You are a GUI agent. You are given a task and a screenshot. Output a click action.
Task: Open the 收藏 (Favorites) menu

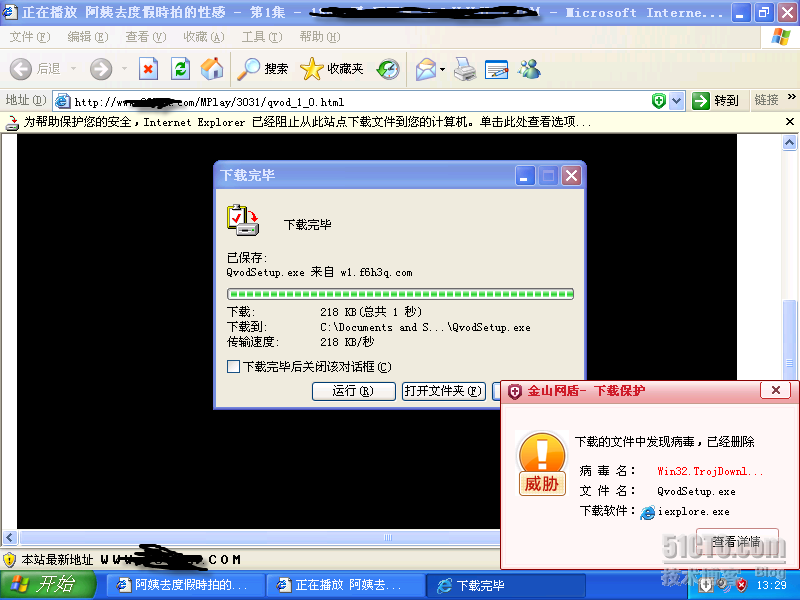204,37
